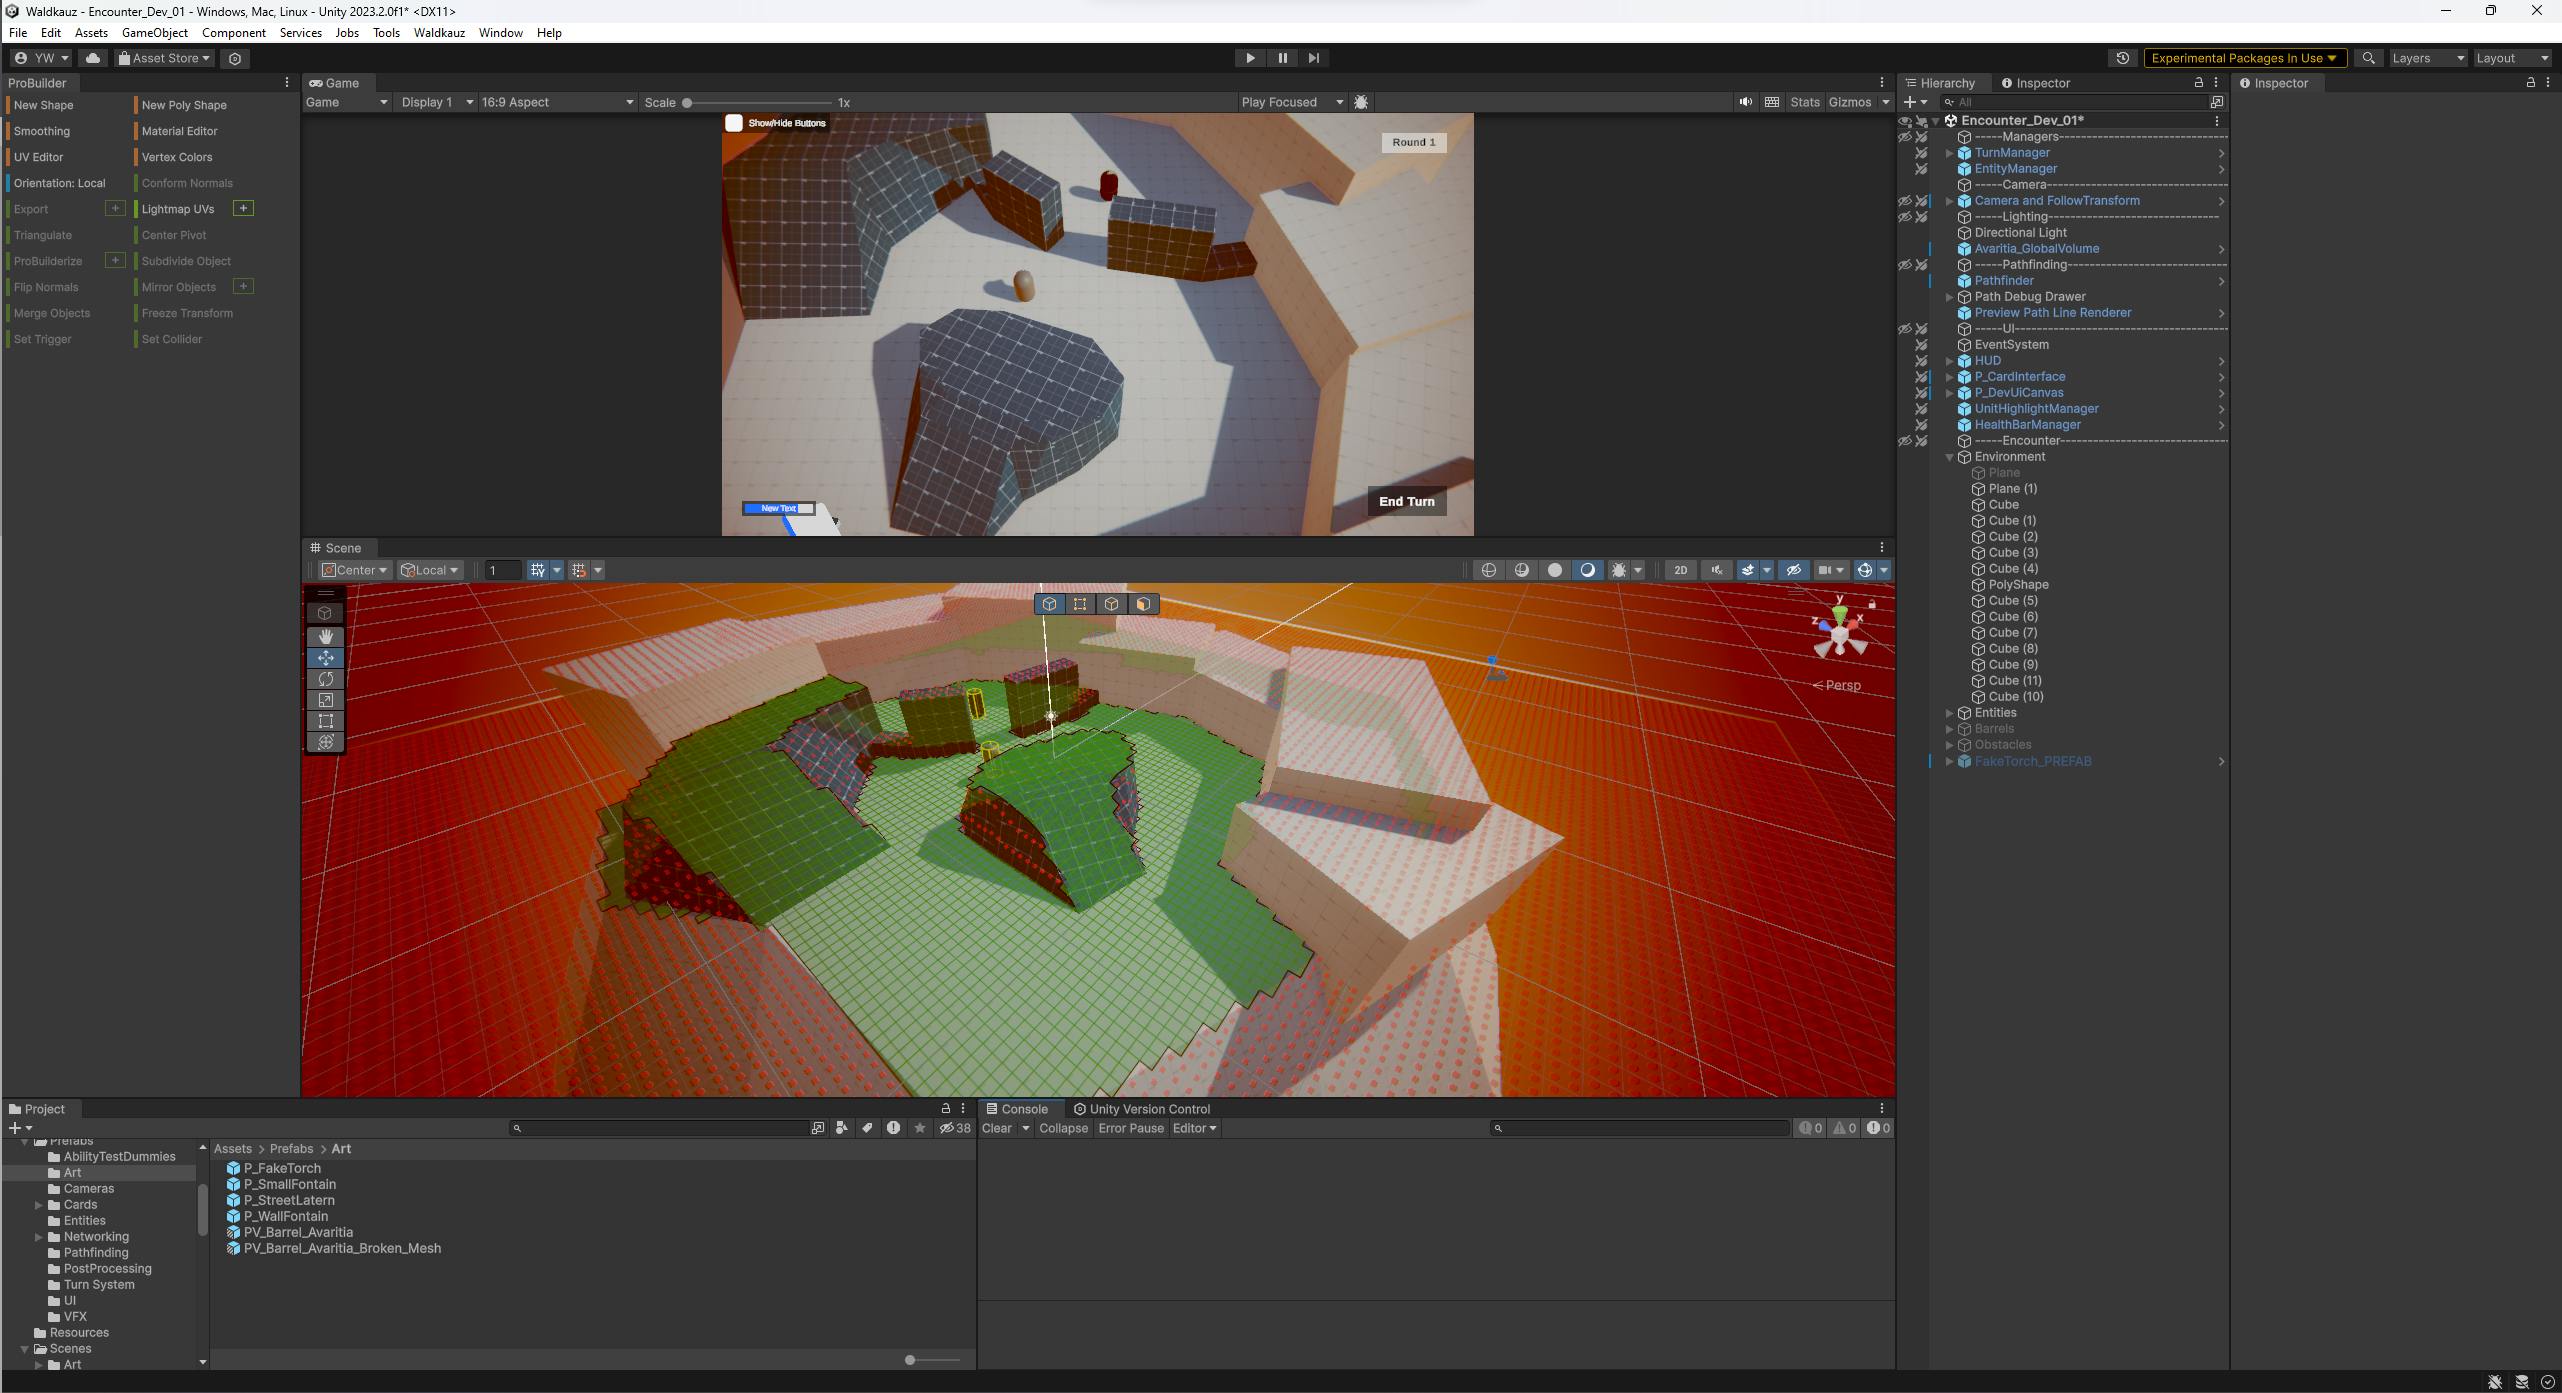Screen dimensions: 2562x1393
Task: Toggle Scene view 2D mode
Action: (1681, 570)
